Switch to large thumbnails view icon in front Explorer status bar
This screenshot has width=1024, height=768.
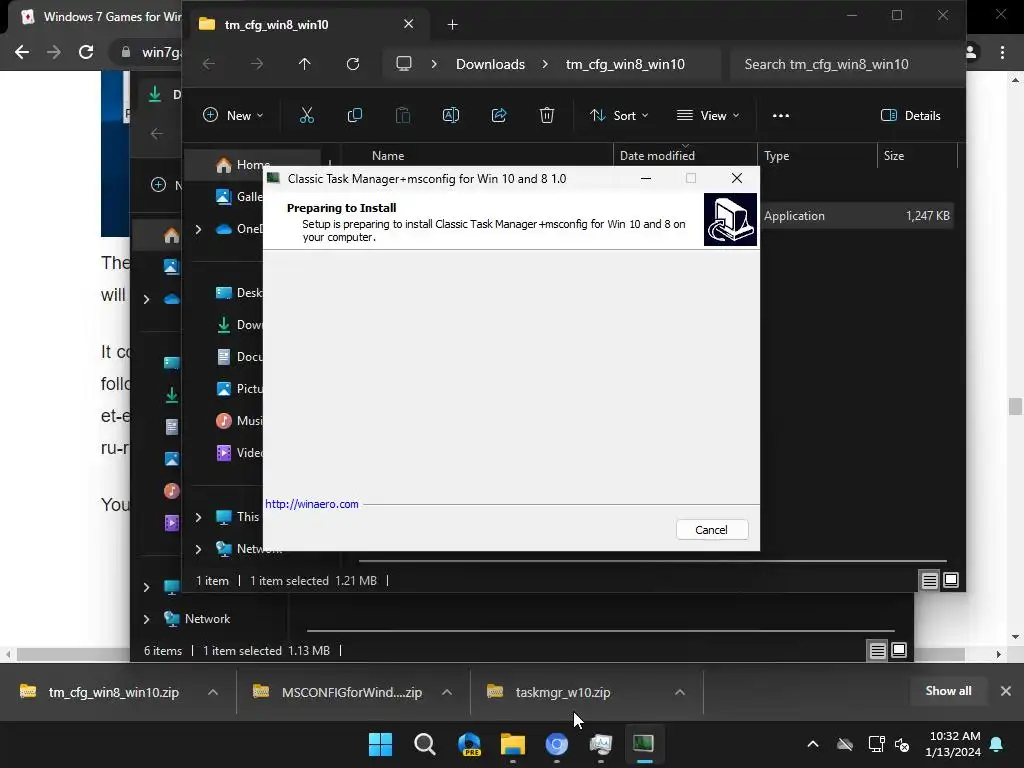pos(951,580)
